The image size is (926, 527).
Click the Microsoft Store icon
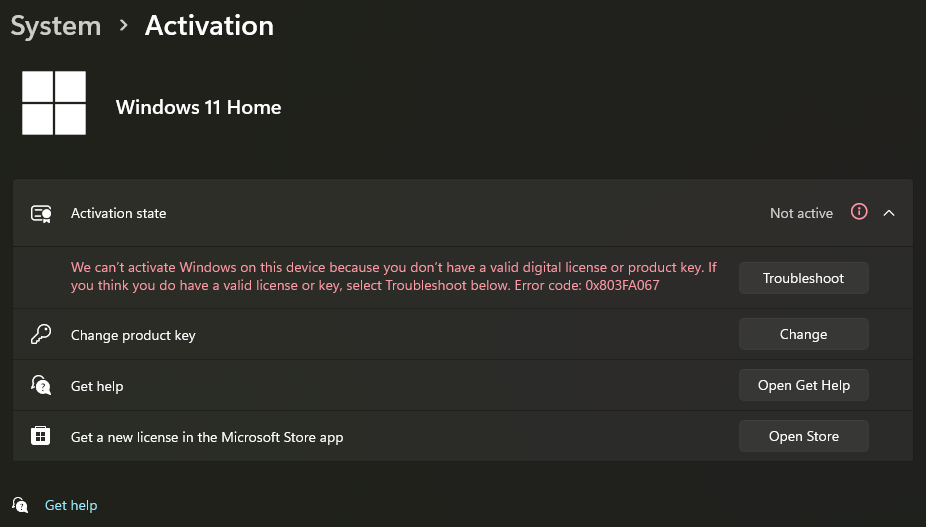tap(40, 436)
